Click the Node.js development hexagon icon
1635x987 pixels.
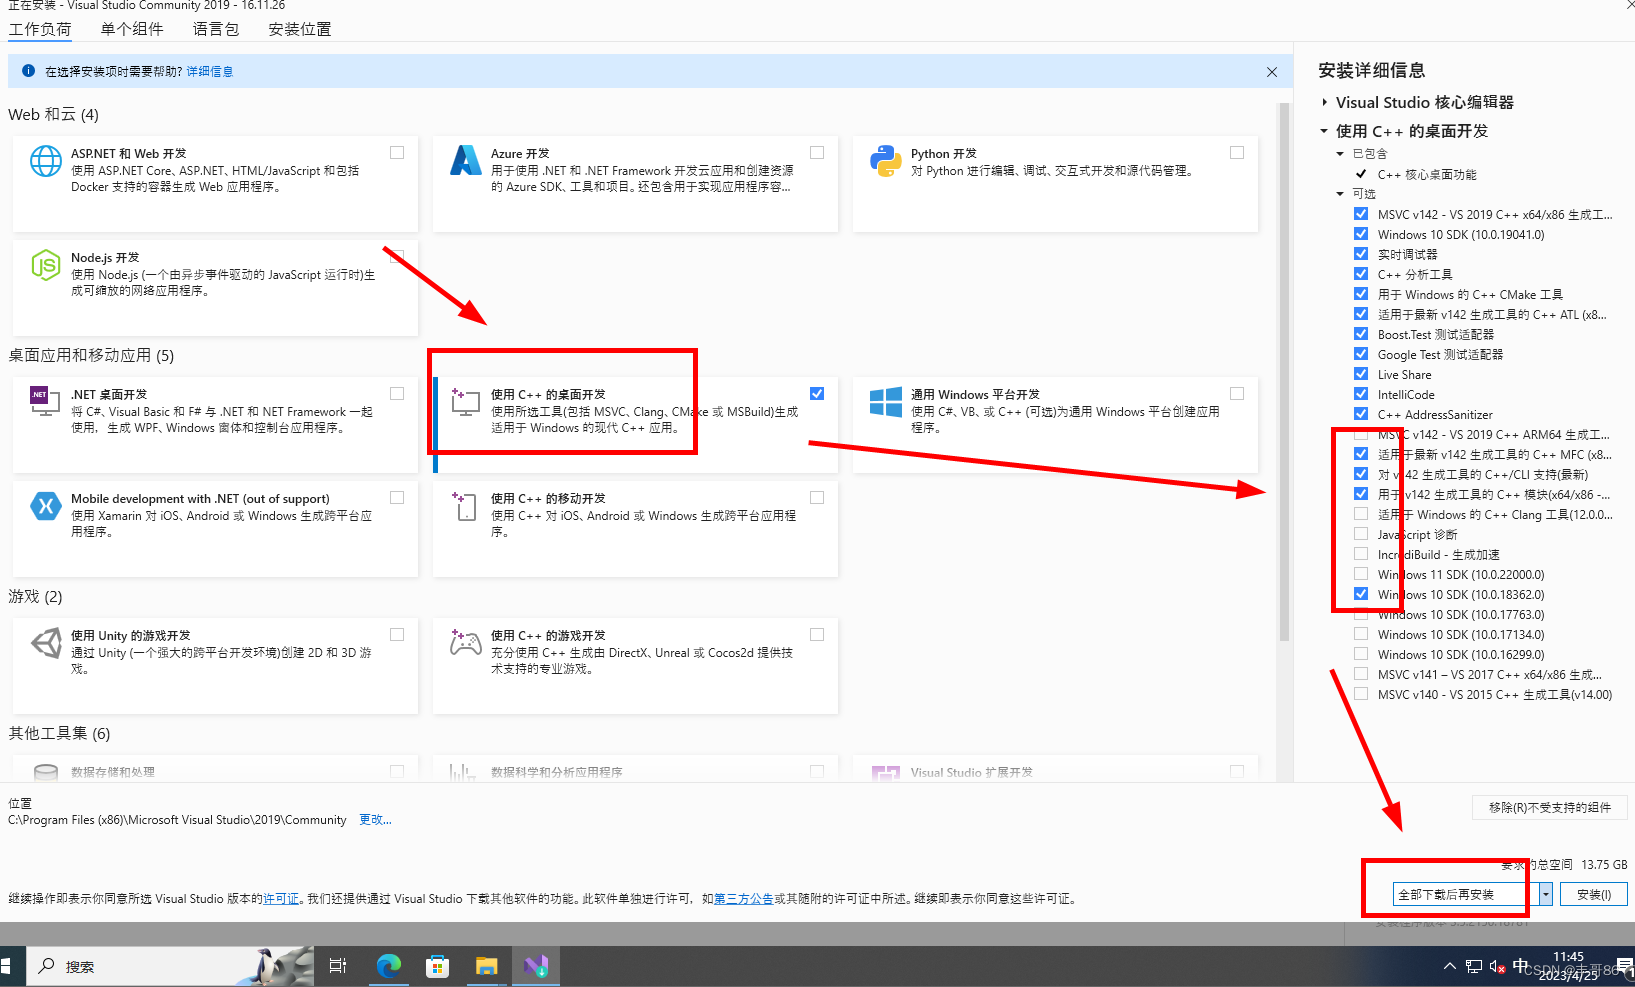[46, 265]
